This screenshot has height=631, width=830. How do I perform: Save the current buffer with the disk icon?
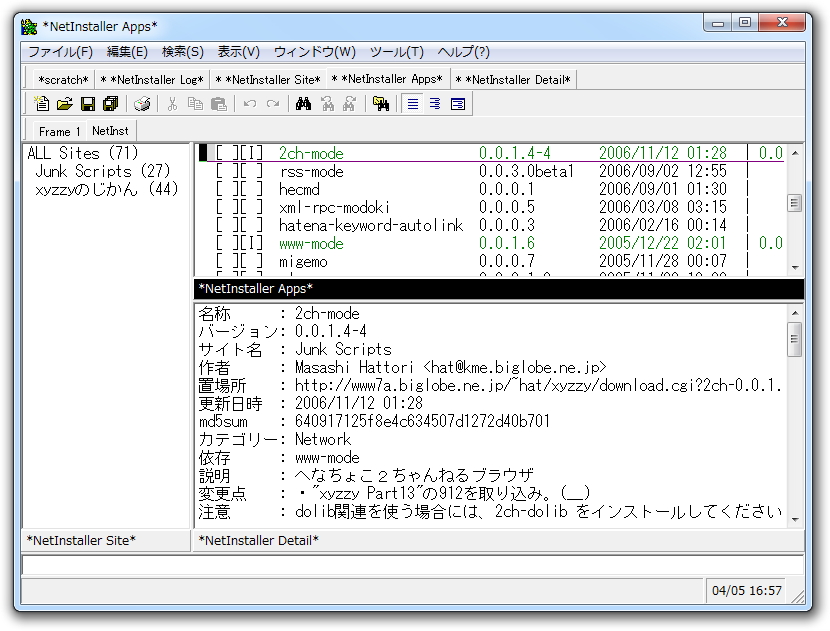88,103
